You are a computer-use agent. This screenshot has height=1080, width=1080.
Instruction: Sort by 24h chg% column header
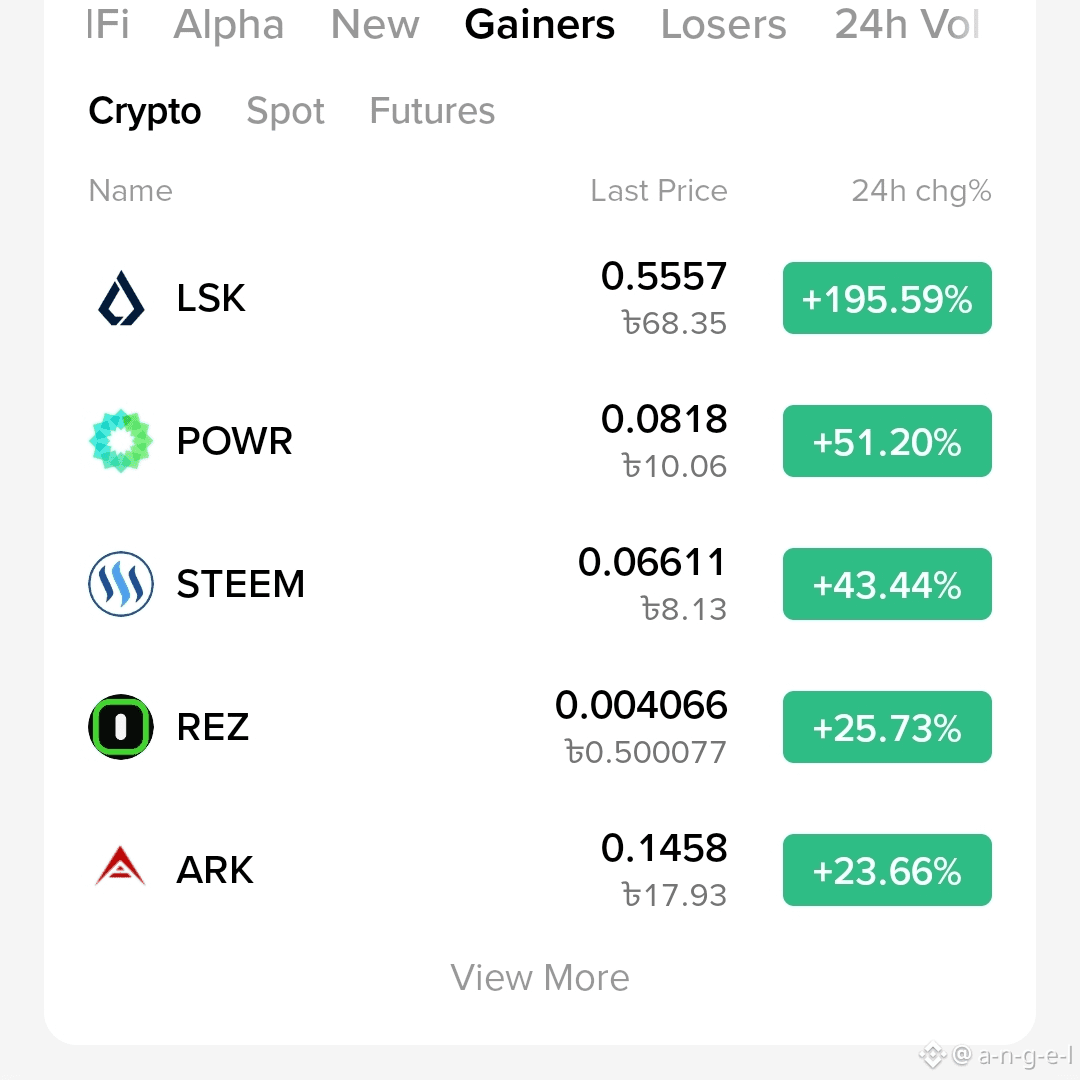coord(922,191)
